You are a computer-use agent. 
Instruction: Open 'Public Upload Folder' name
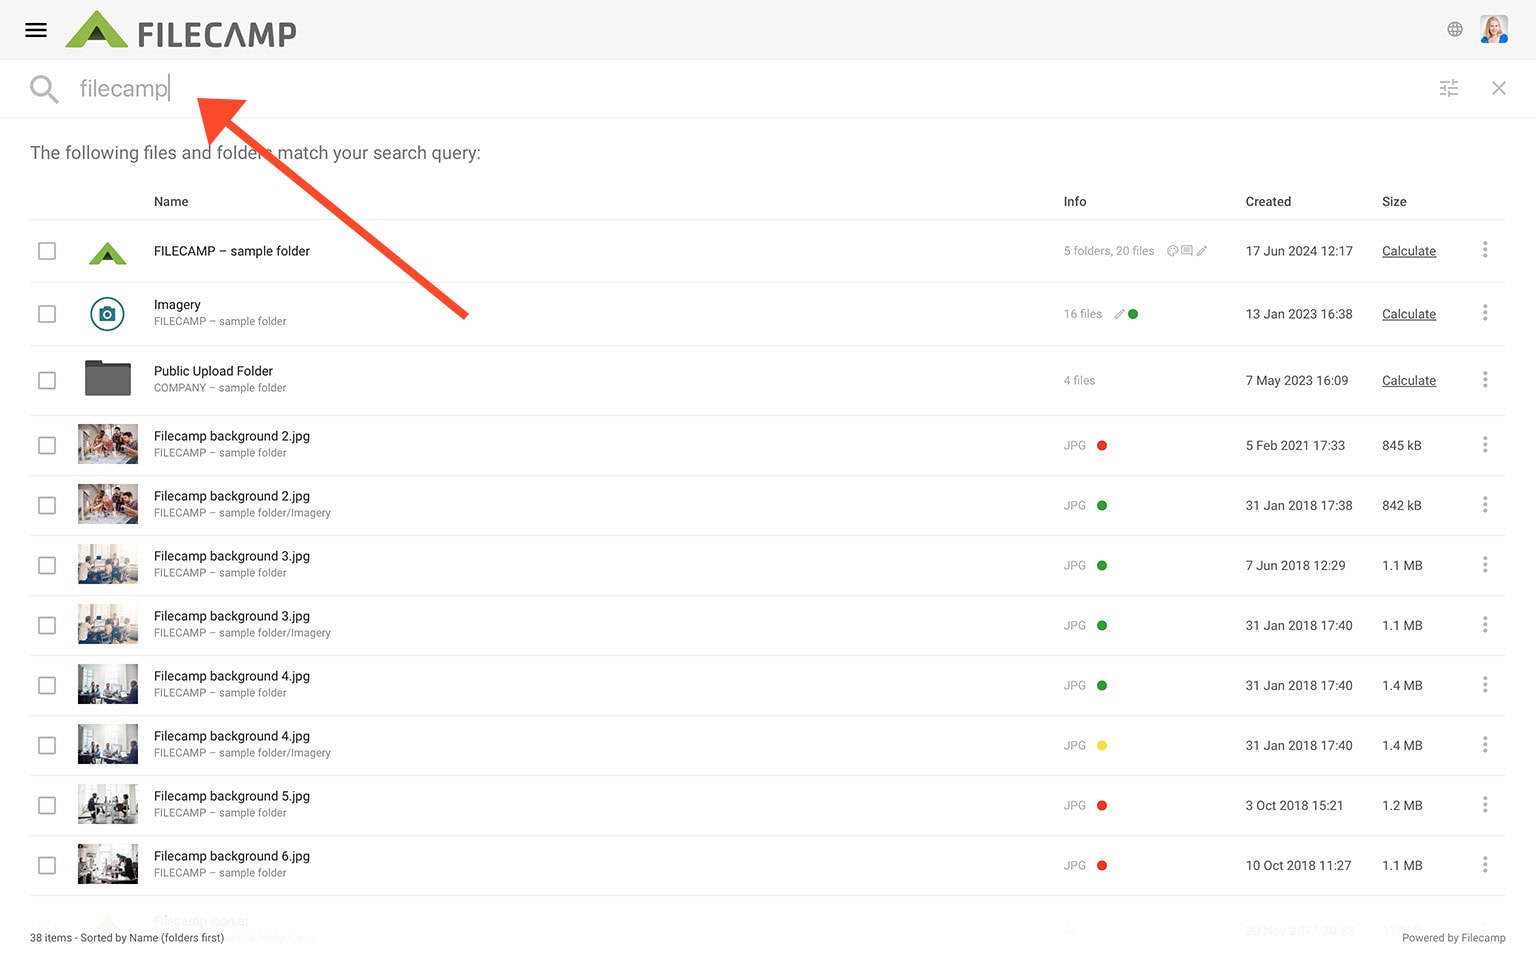[213, 371]
